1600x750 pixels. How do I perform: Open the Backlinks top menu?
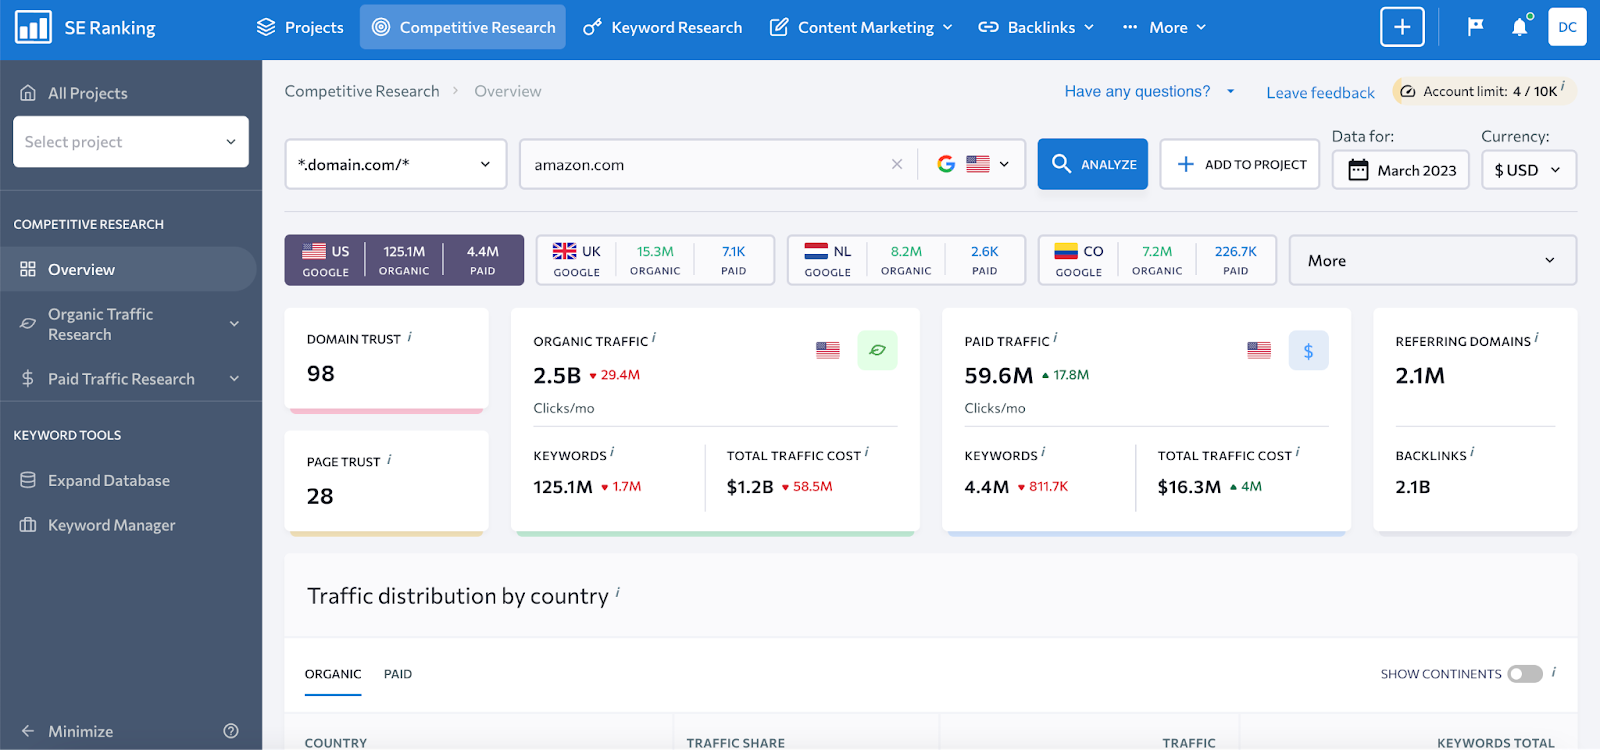point(1036,27)
